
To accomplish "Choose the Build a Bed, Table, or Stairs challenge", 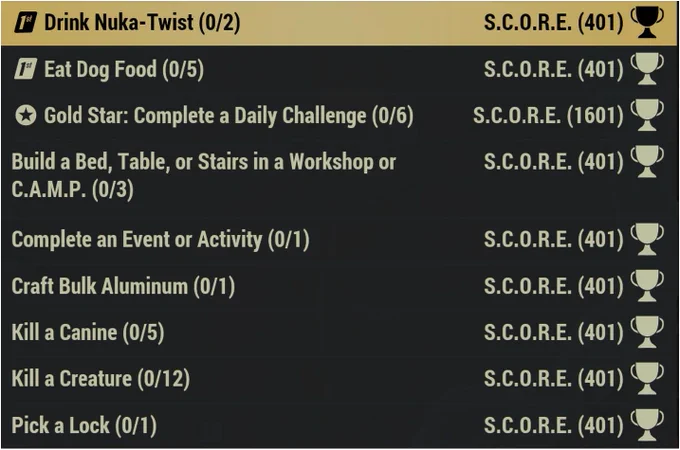I will coord(339,177).
